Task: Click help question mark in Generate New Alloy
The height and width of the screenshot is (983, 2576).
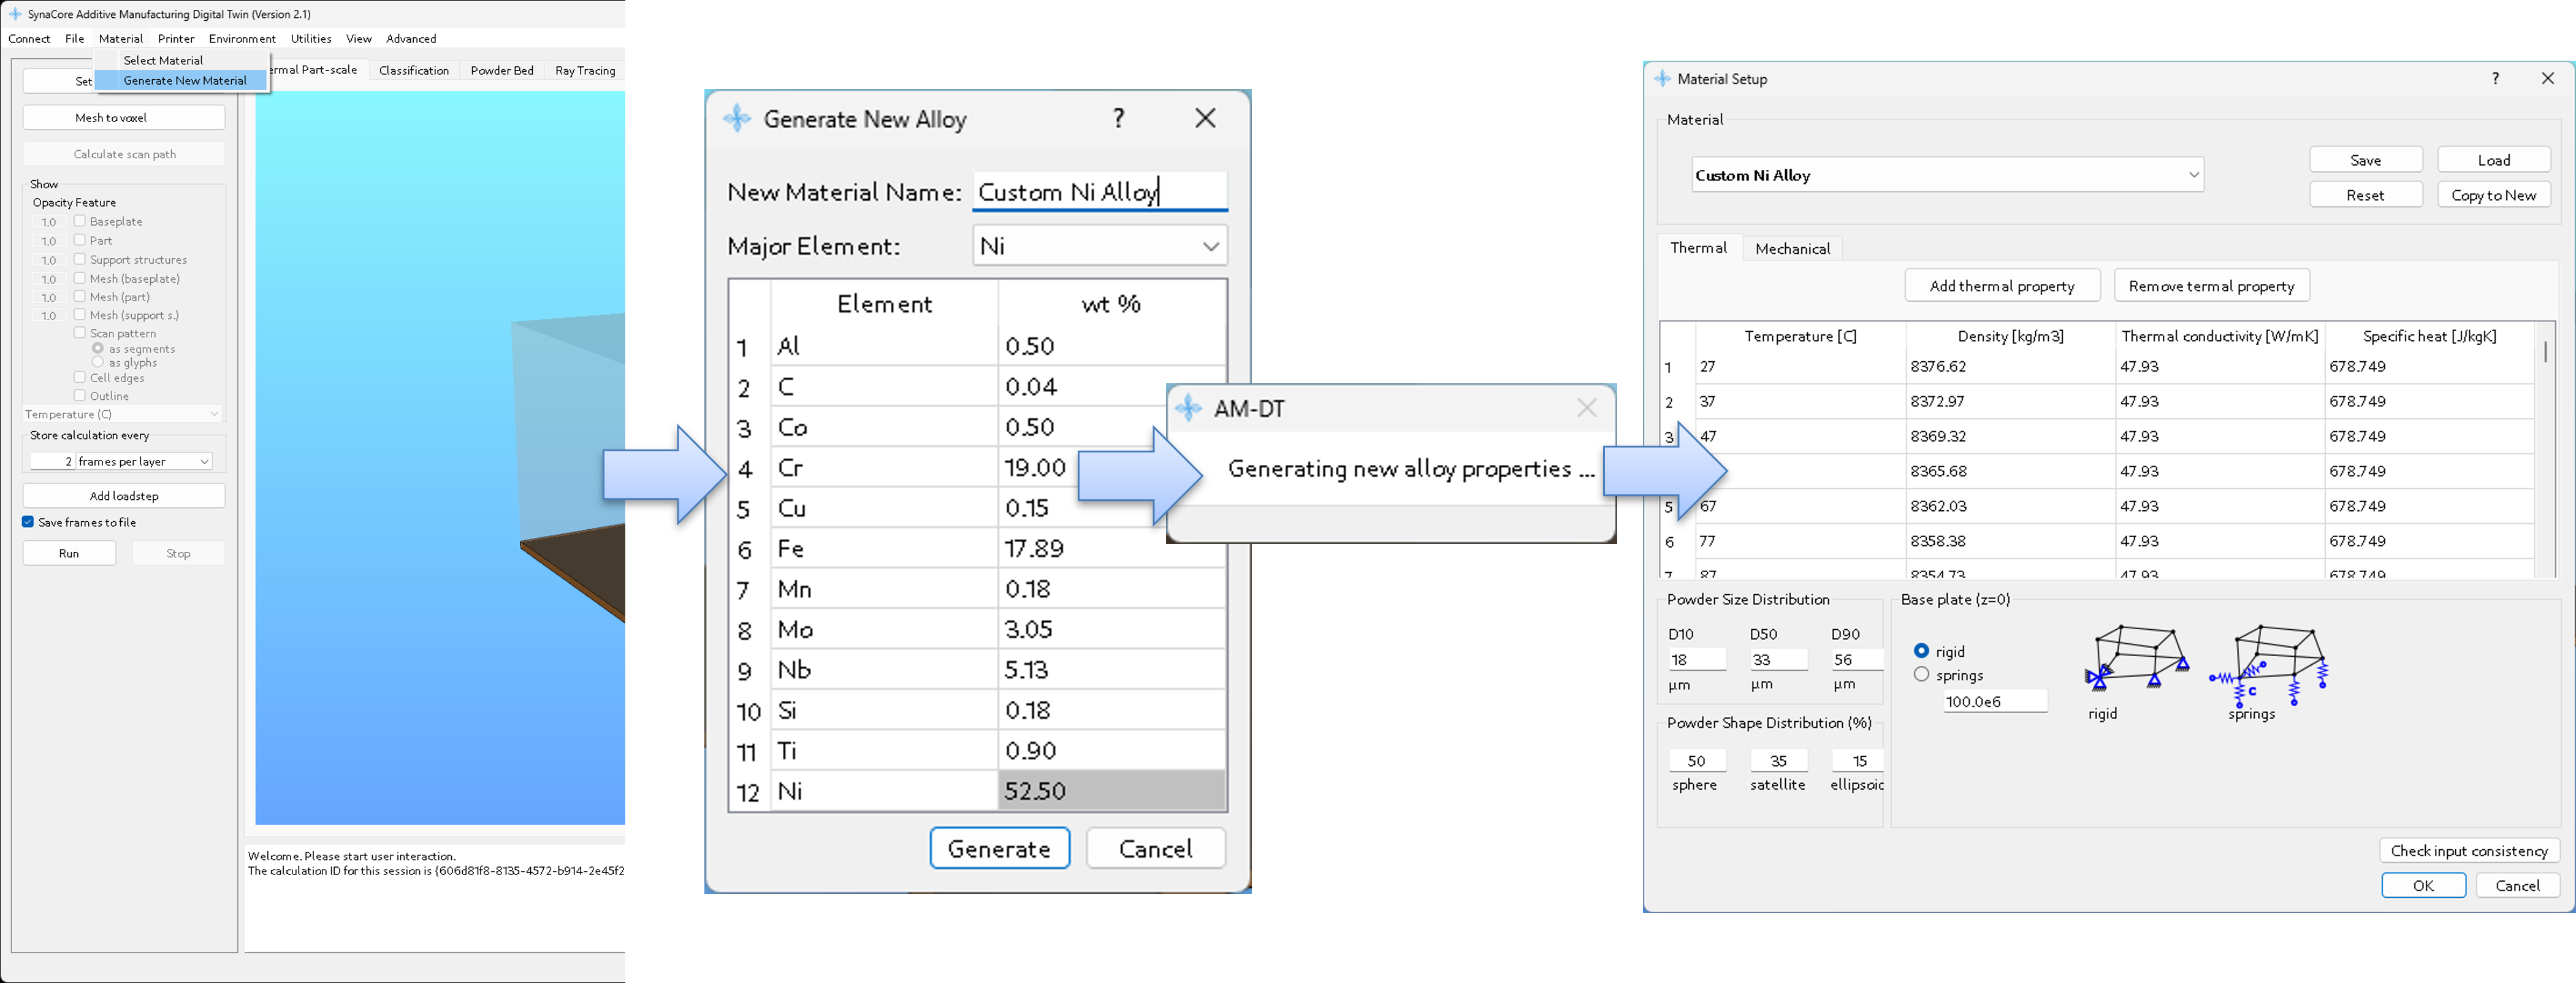Action: [x=1119, y=118]
